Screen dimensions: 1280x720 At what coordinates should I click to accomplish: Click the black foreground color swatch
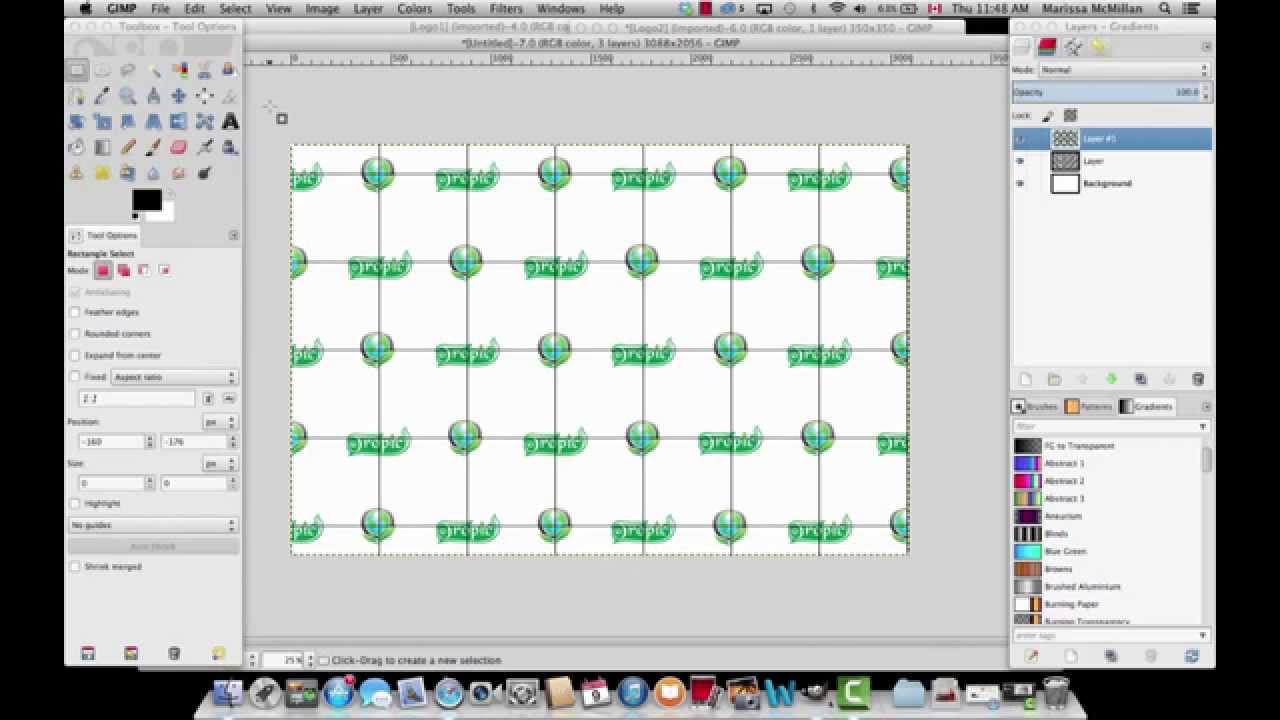pos(146,199)
